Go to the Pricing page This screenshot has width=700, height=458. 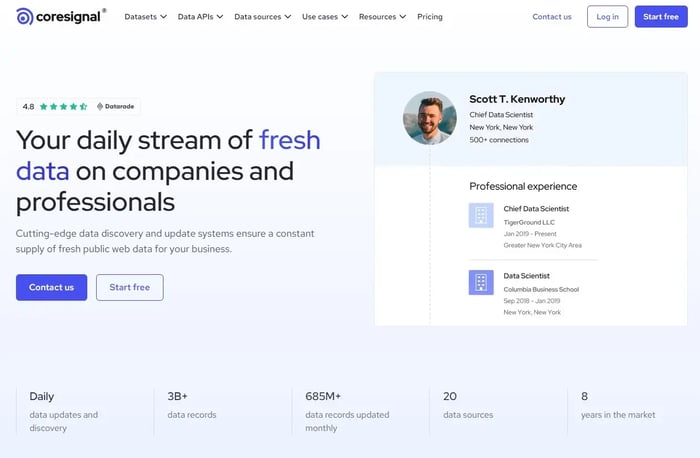[x=430, y=17]
